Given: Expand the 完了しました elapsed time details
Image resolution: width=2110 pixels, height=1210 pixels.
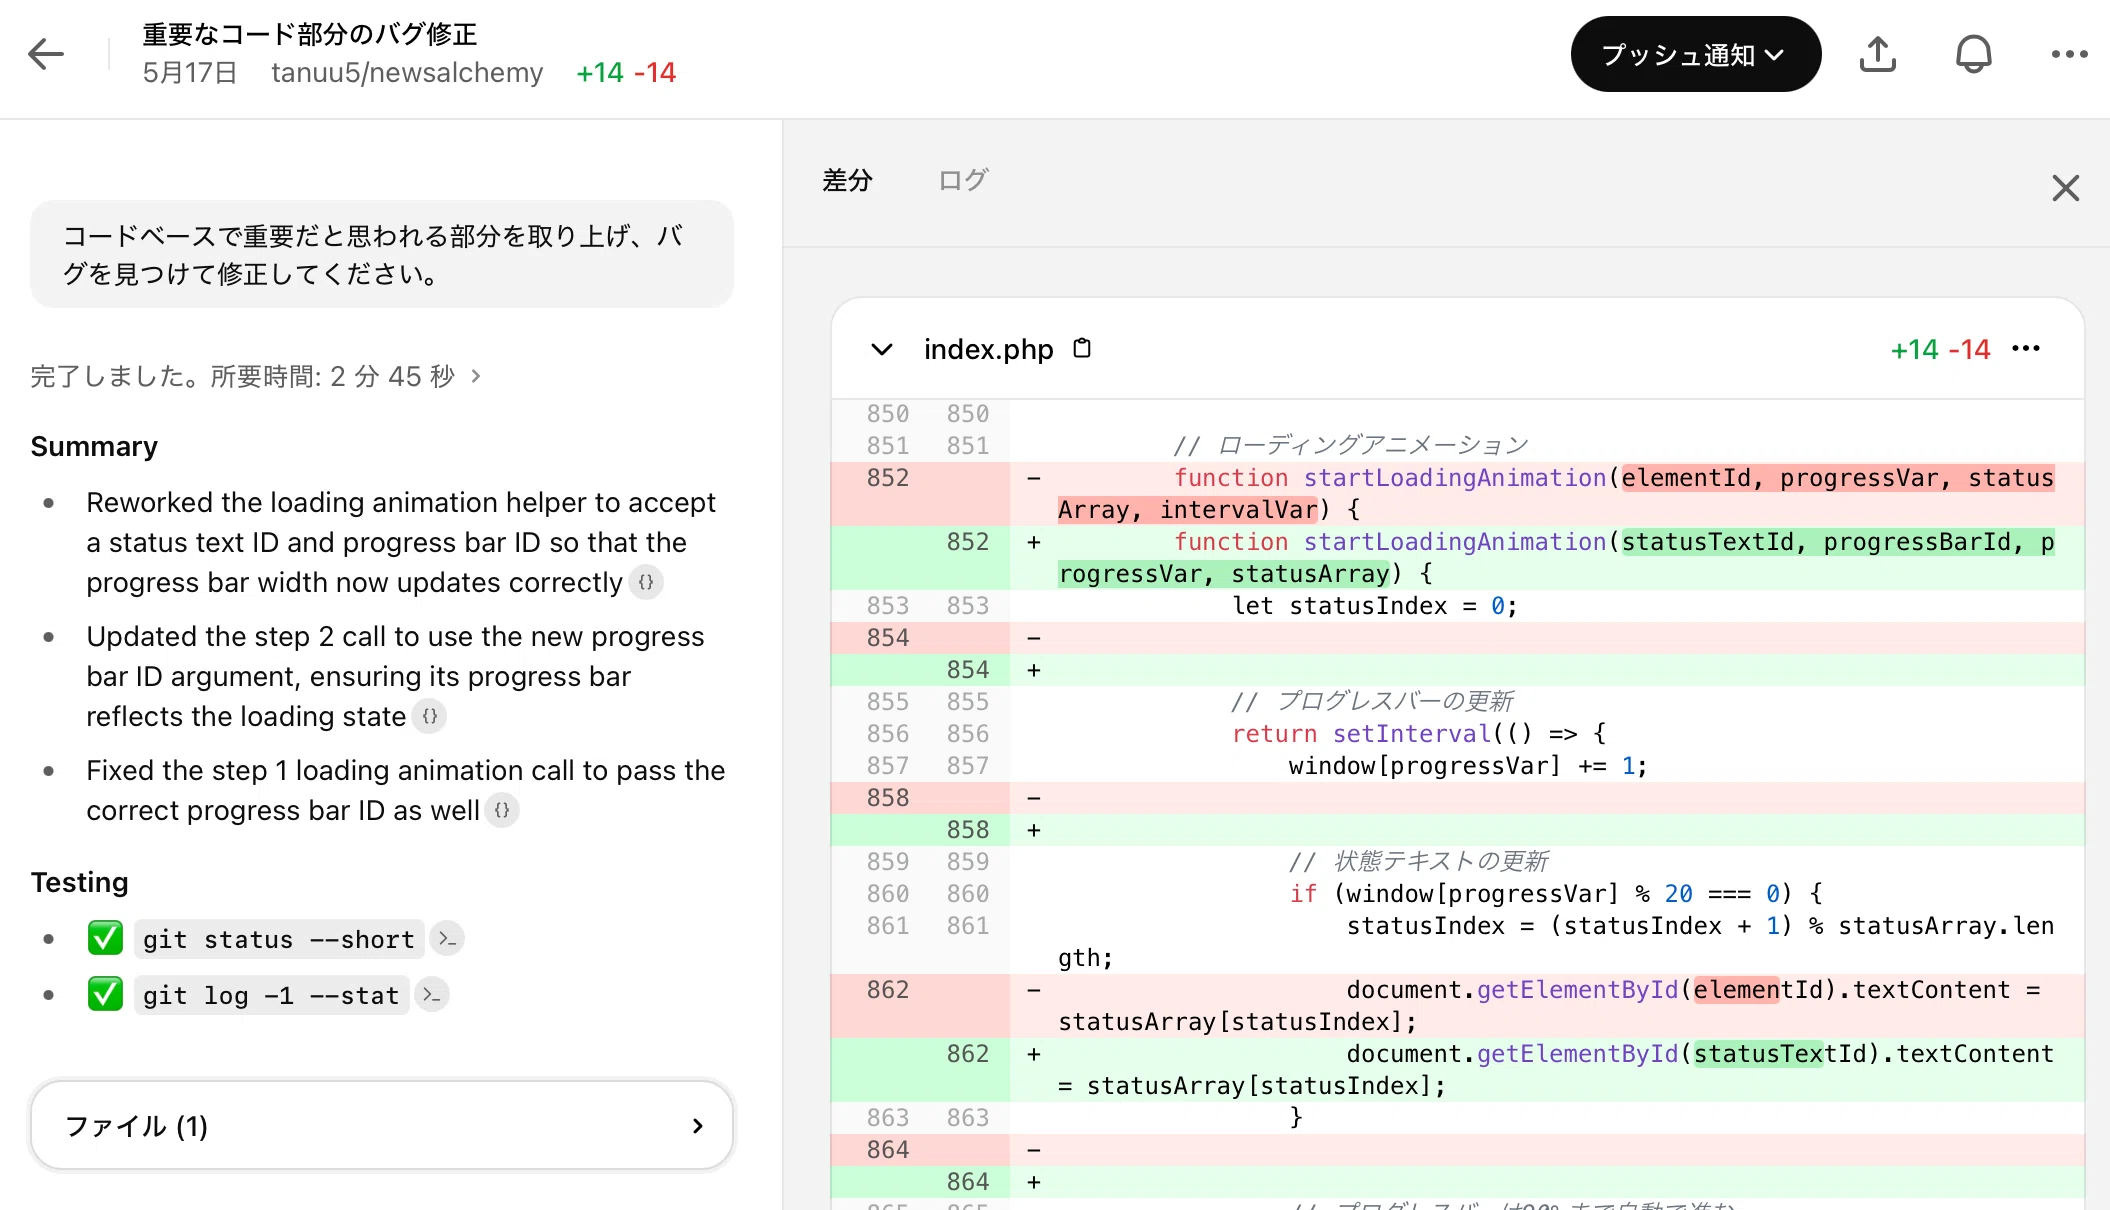Looking at the screenshot, I should [x=256, y=376].
